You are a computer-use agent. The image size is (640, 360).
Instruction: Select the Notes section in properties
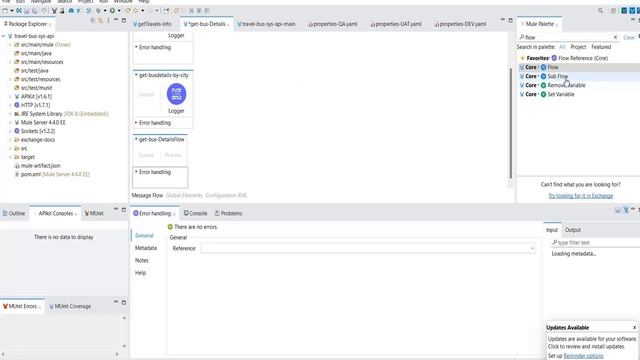[x=142, y=260]
